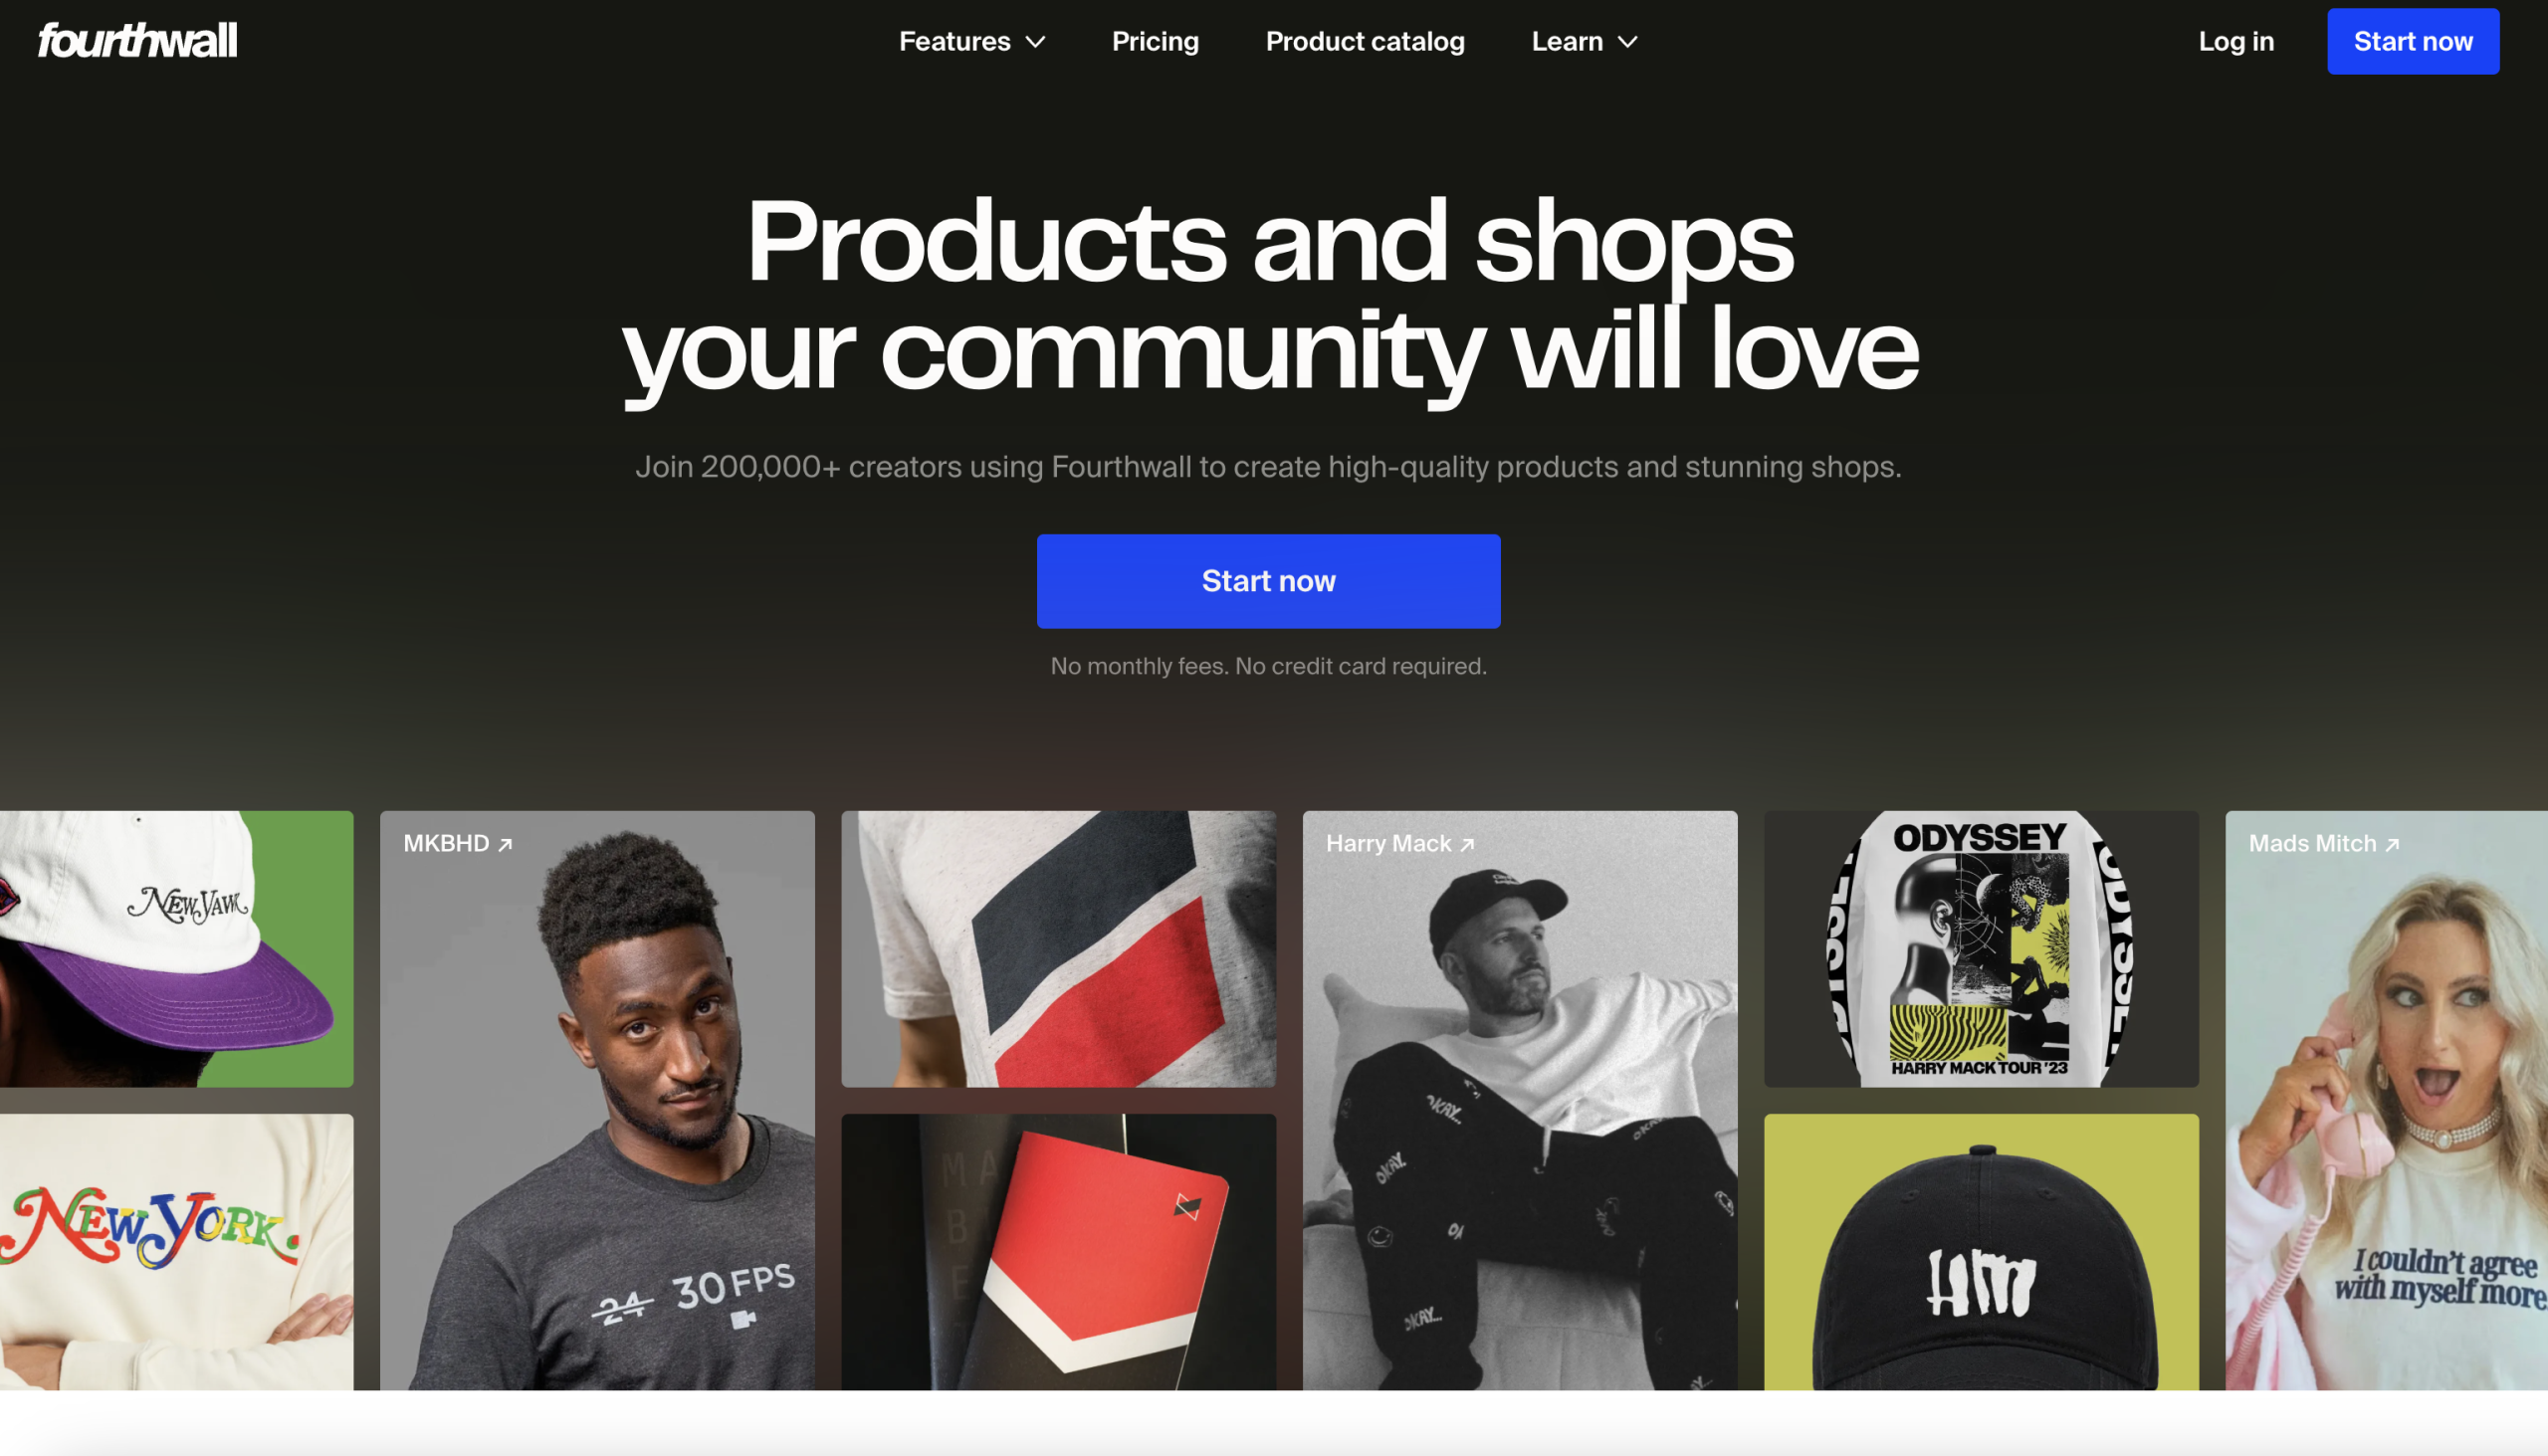Screen dimensions: 2548x1456
Task: Open the MKBHD shop link
Action: coord(458,844)
